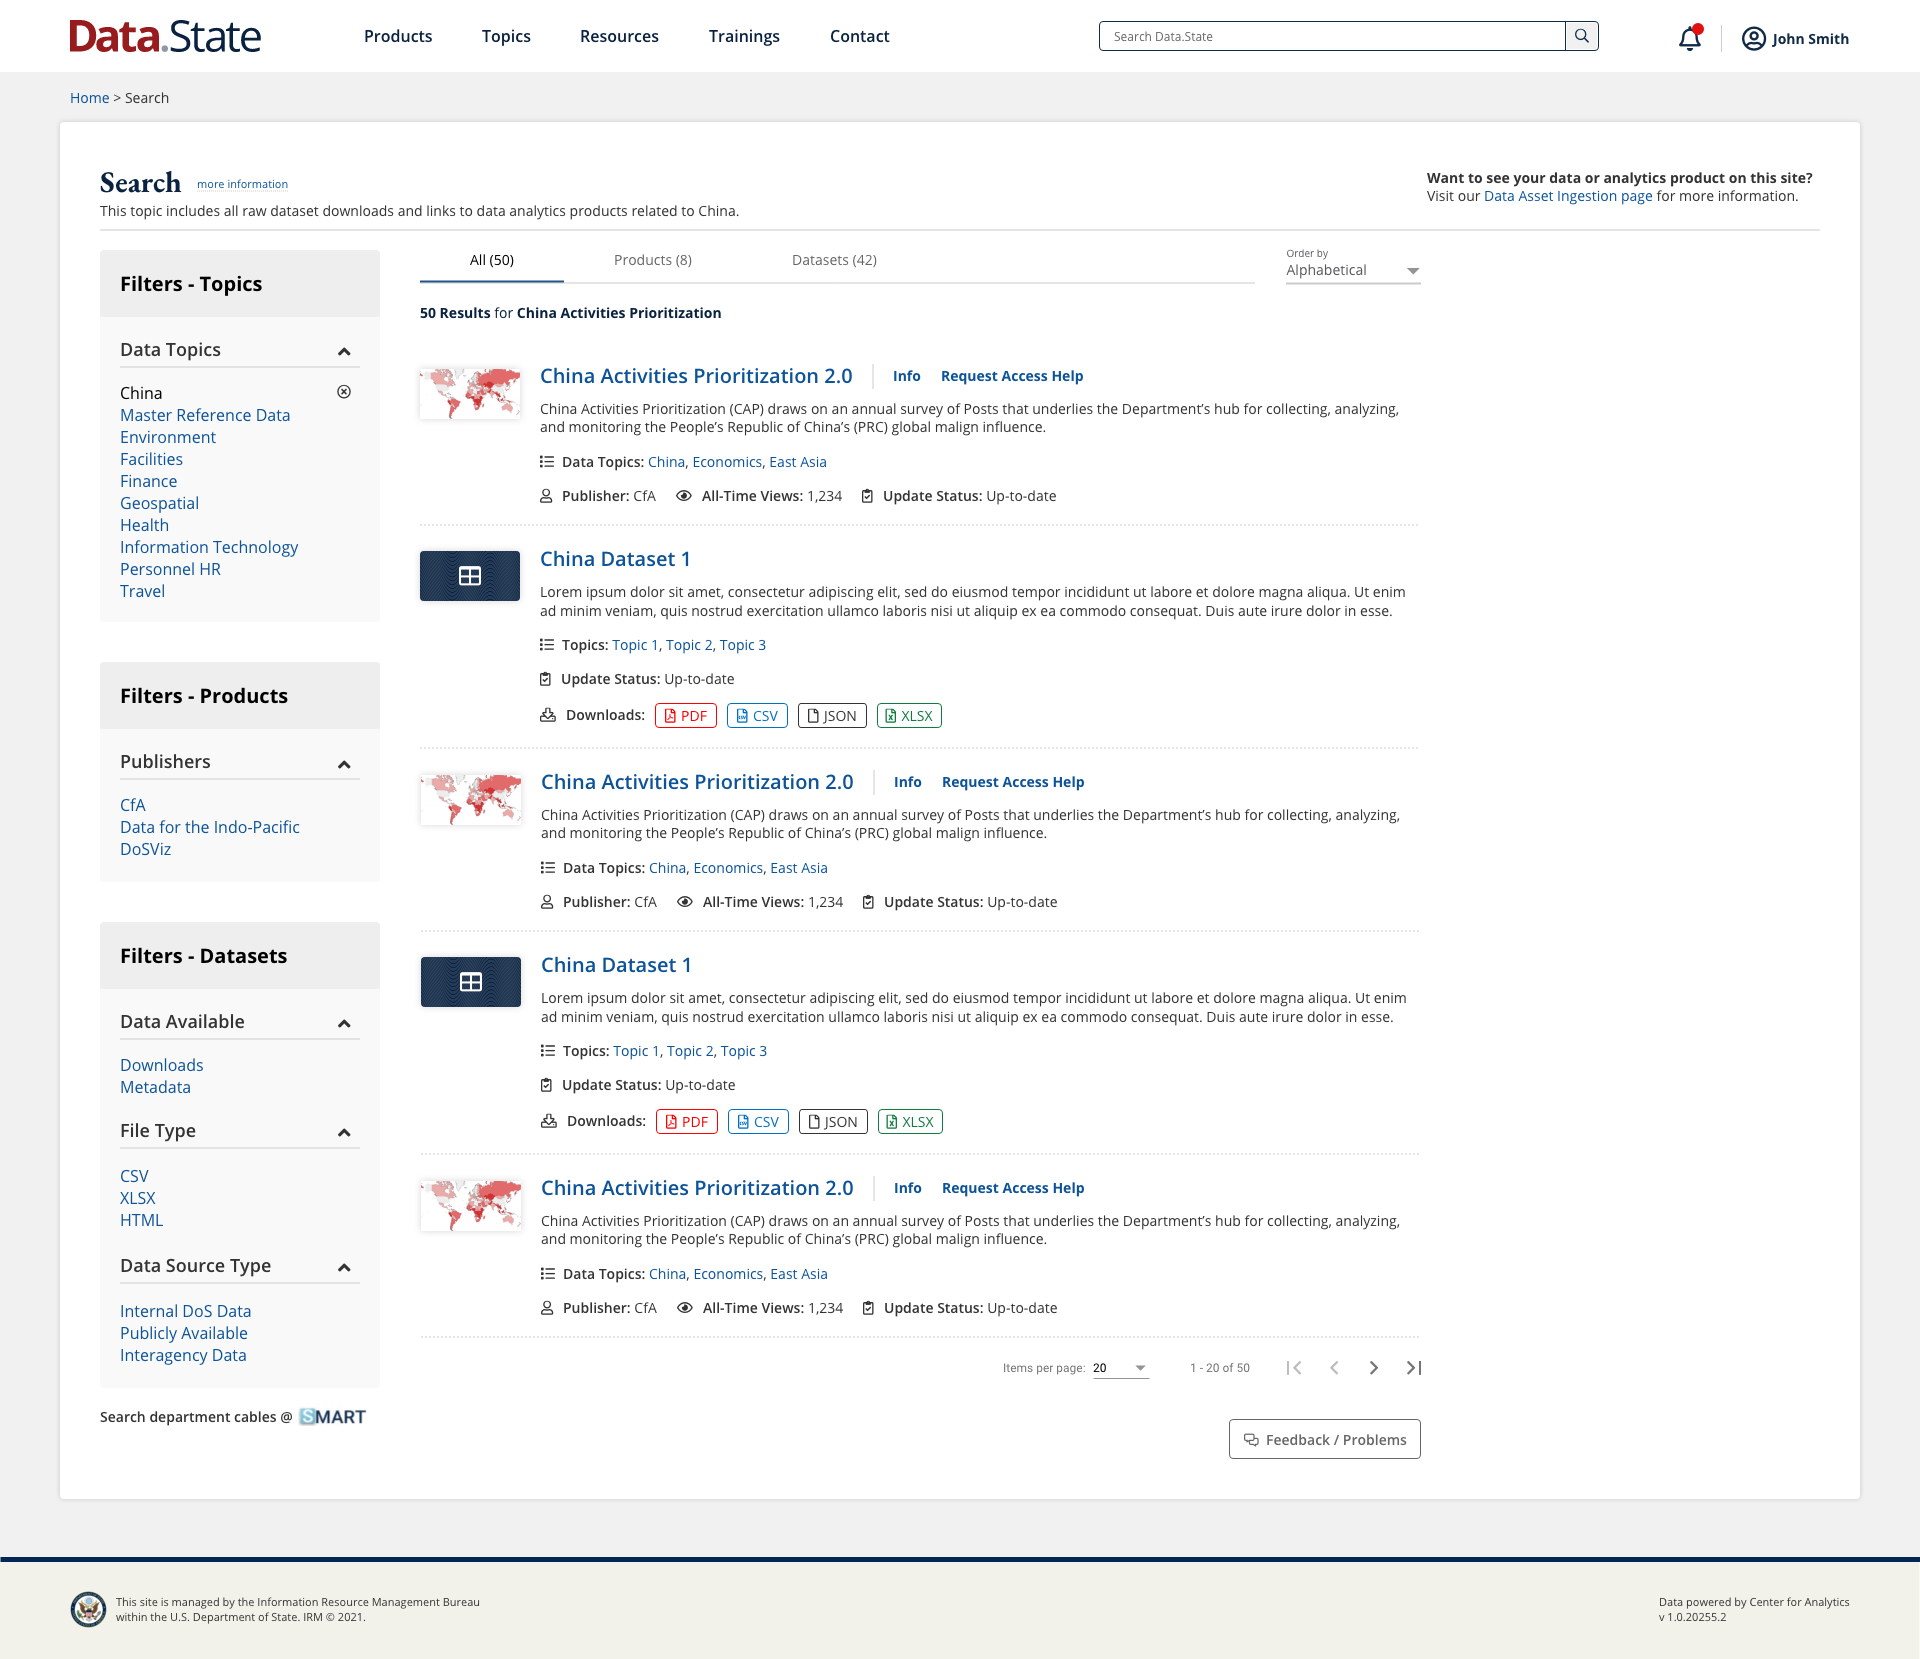Click the Feedback / Problems button
The image size is (1920, 1659).
(x=1324, y=1438)
